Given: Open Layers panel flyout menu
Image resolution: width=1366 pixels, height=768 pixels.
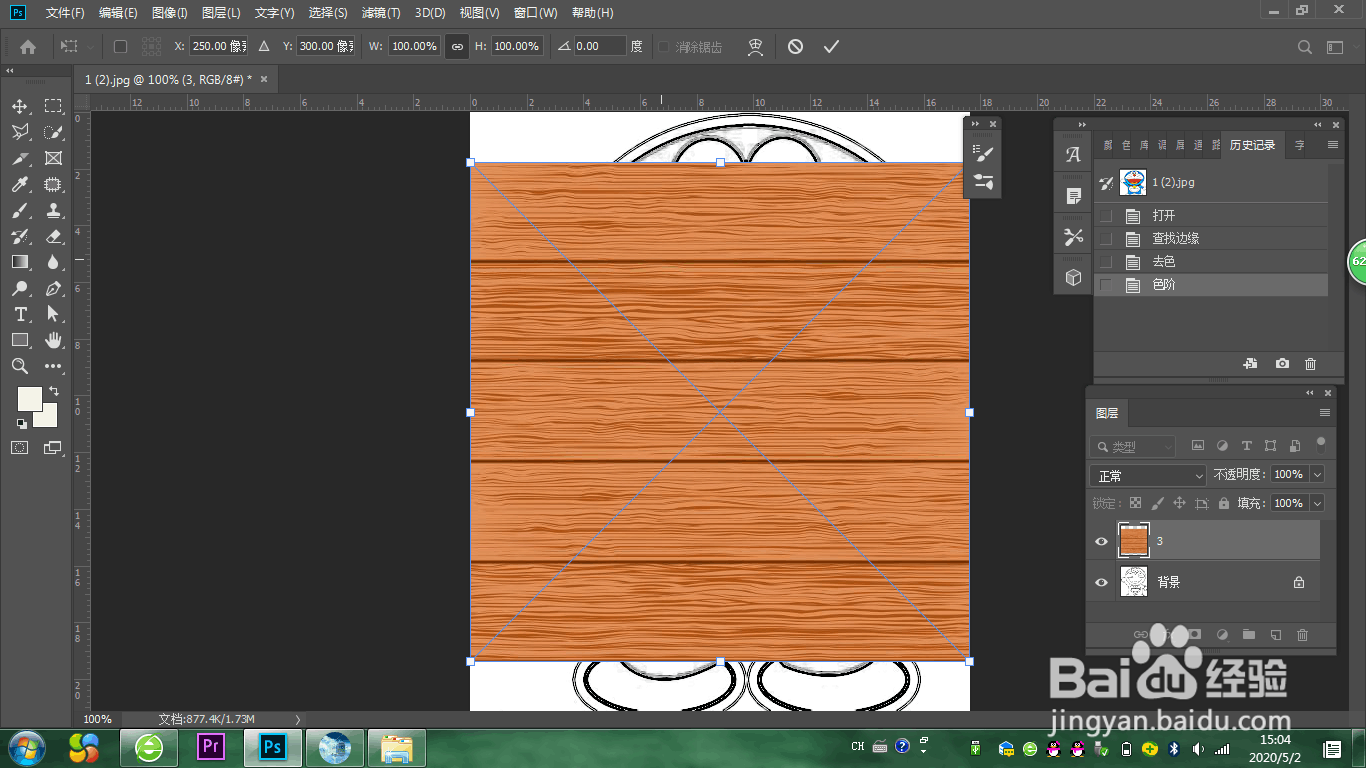Looking at the screenshot, I should pyautogui.click(x=1324, y=413).
